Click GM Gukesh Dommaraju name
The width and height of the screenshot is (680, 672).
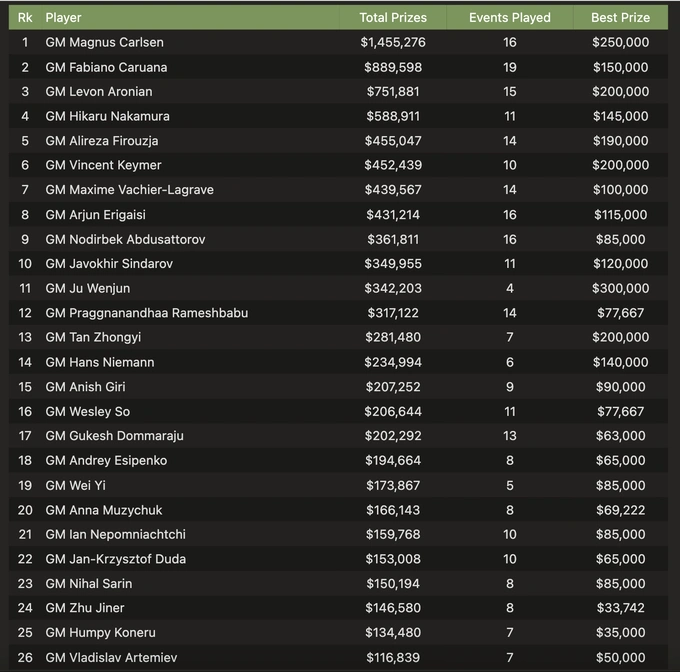115,436
